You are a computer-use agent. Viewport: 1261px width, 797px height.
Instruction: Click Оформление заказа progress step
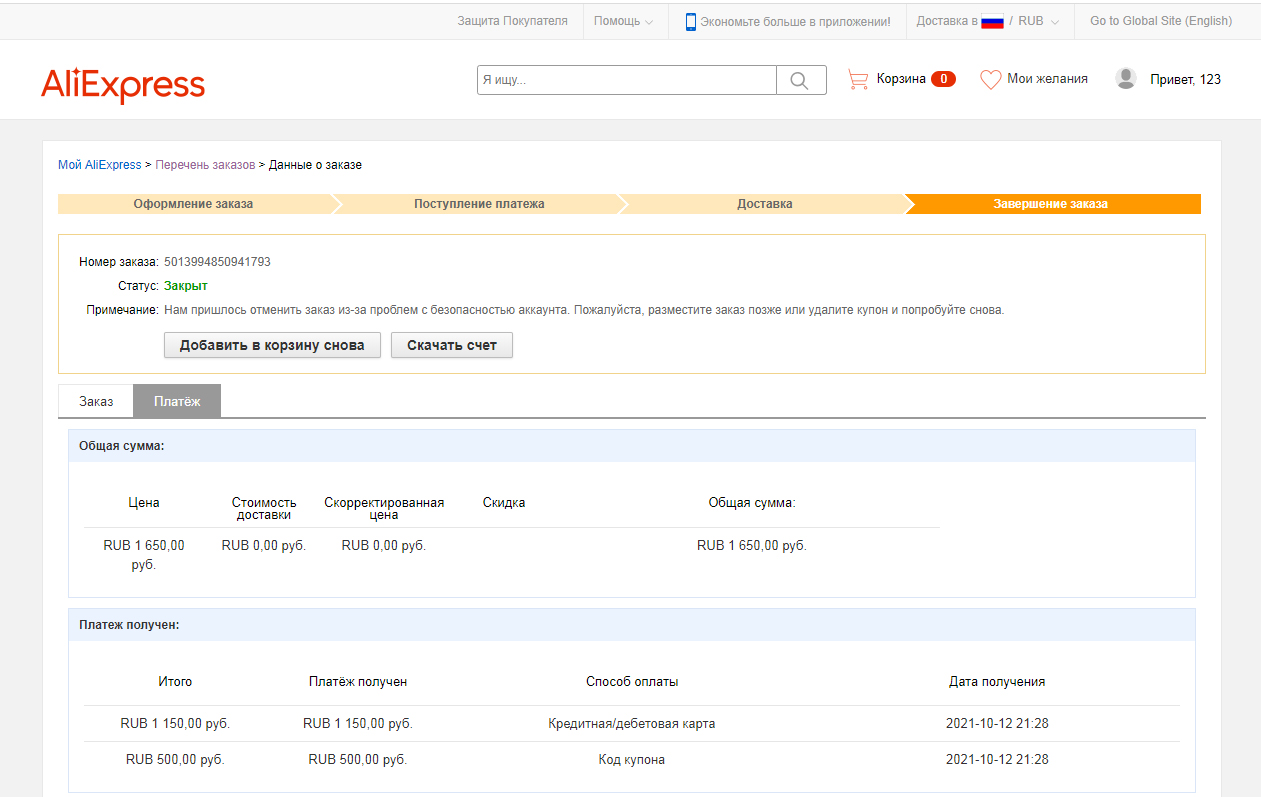193,204
